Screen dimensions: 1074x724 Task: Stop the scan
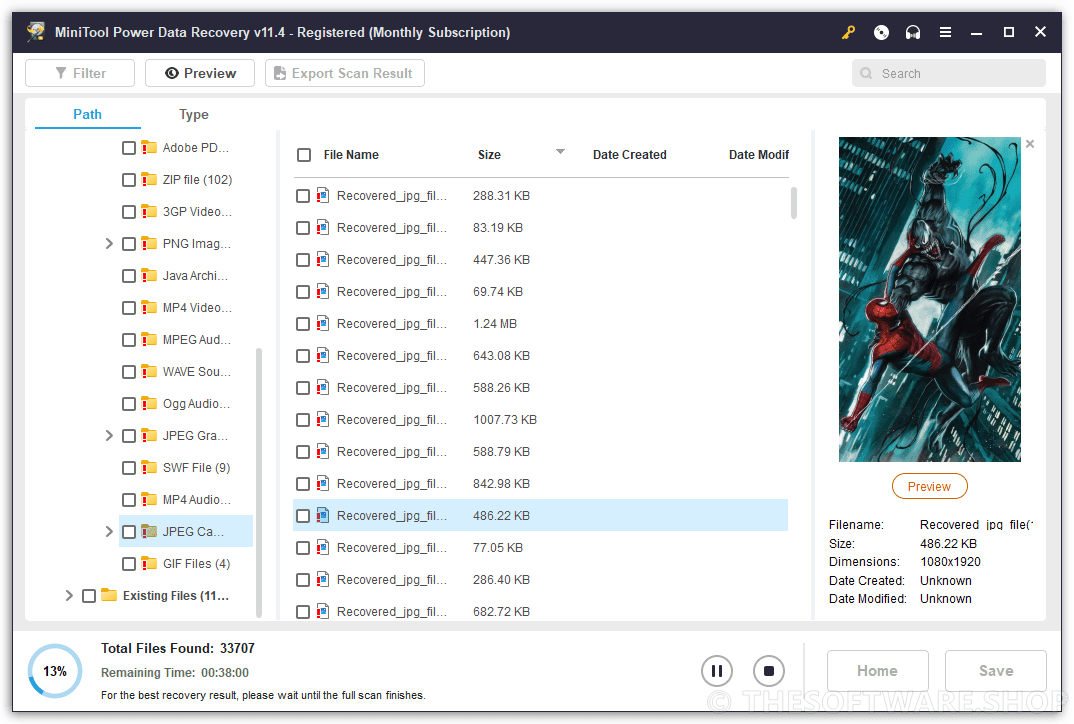769,671
